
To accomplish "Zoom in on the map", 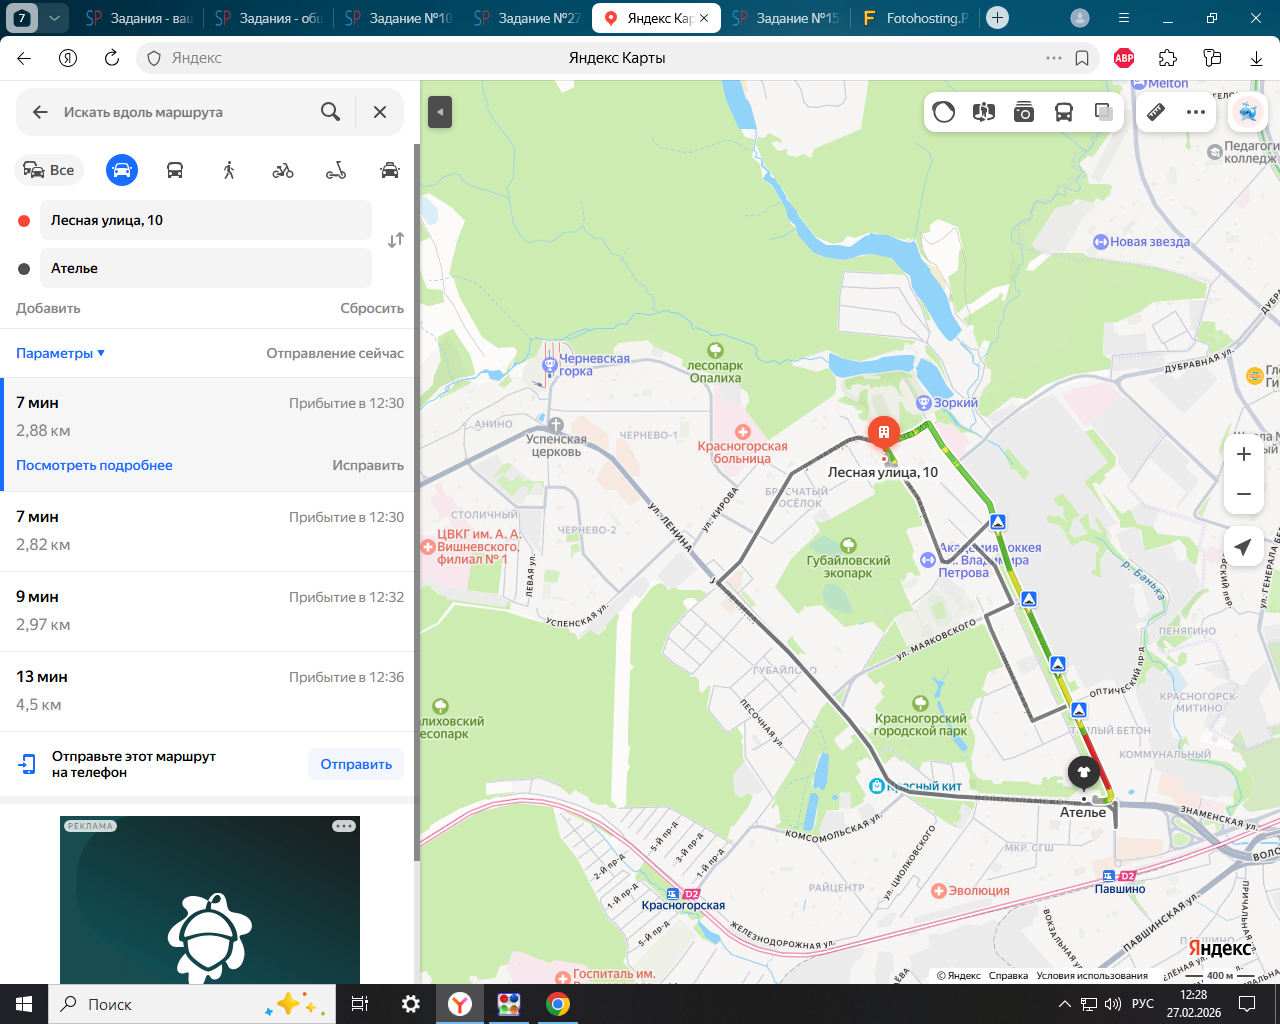I will click(x=1244, y=454).
